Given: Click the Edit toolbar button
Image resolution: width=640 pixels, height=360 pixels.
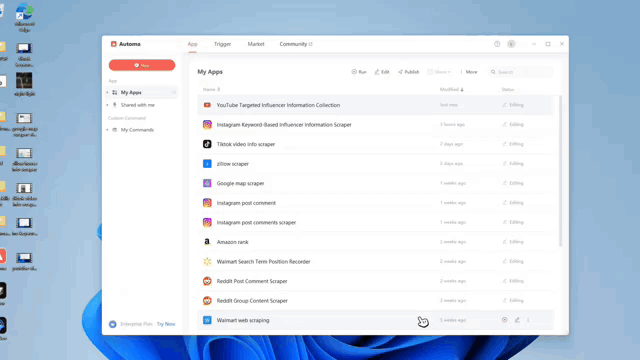Looking at the screenshot, I should click(x=382, y=72).
